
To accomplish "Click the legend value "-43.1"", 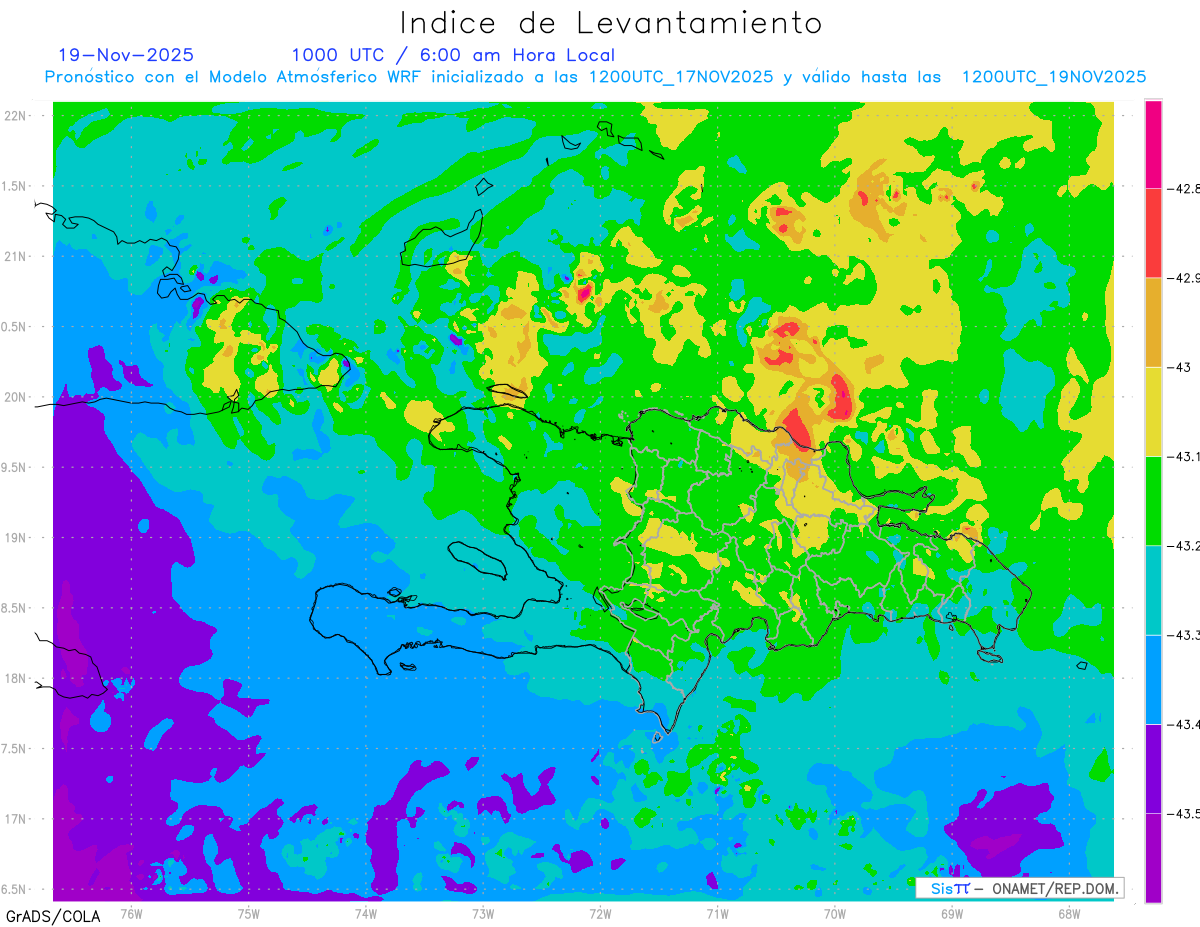I will (1182, 456).
